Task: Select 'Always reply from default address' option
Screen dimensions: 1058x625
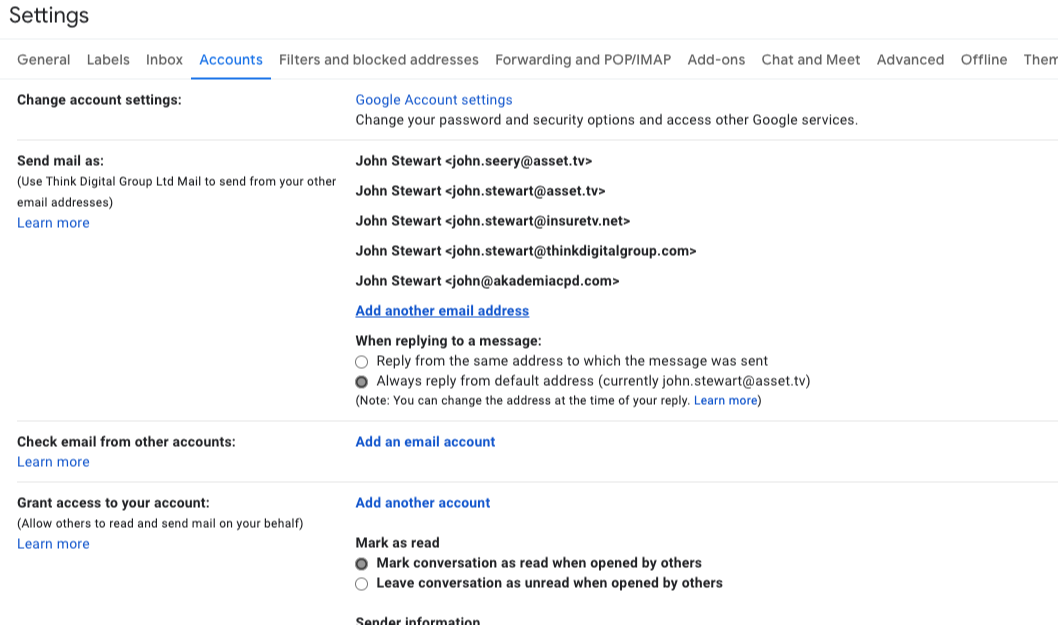Action: (362, 382)
